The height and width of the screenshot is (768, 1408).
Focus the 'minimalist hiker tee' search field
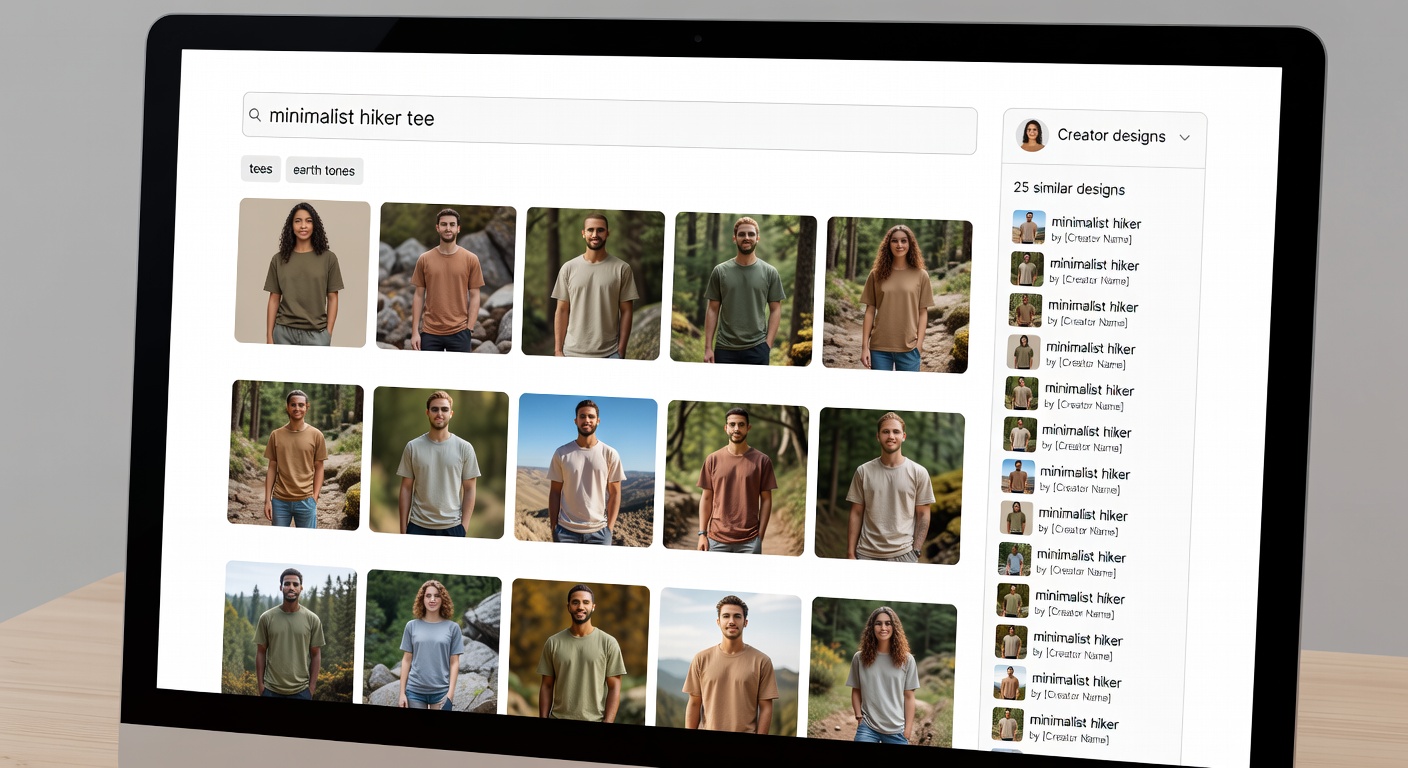[609, 124]
